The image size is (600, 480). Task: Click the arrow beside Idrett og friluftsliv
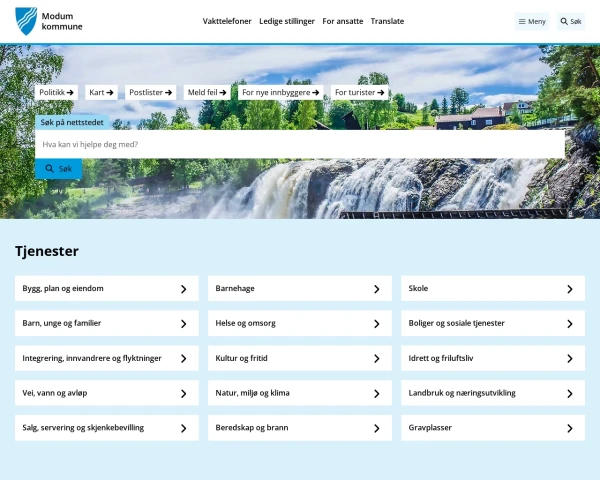(570, 359)
